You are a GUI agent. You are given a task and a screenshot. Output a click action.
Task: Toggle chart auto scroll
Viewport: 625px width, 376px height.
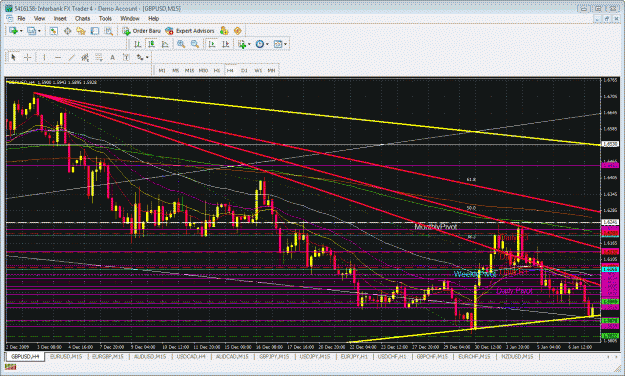coord(212,44)
